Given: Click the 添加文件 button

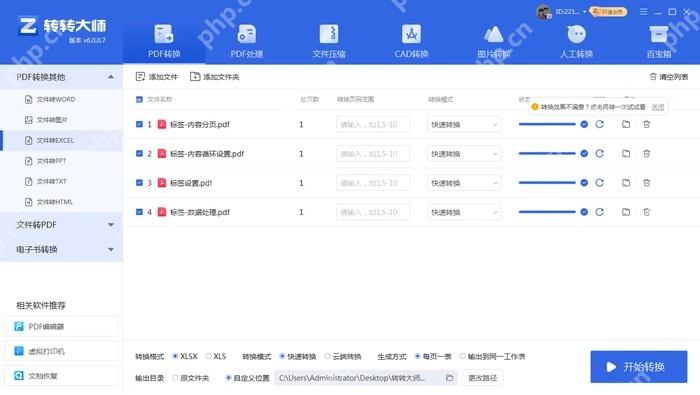Looking at the screenshot, I should (157, 77).
